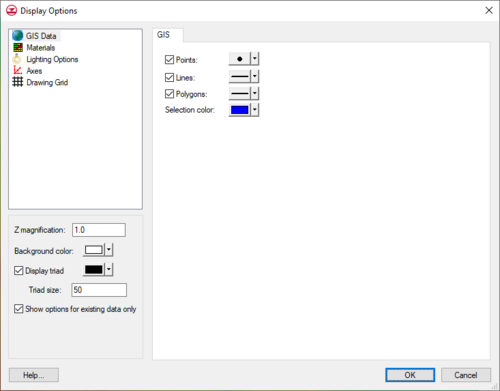
Task: Disable the Display triad checkbox
Action: [x=18, y=270]
